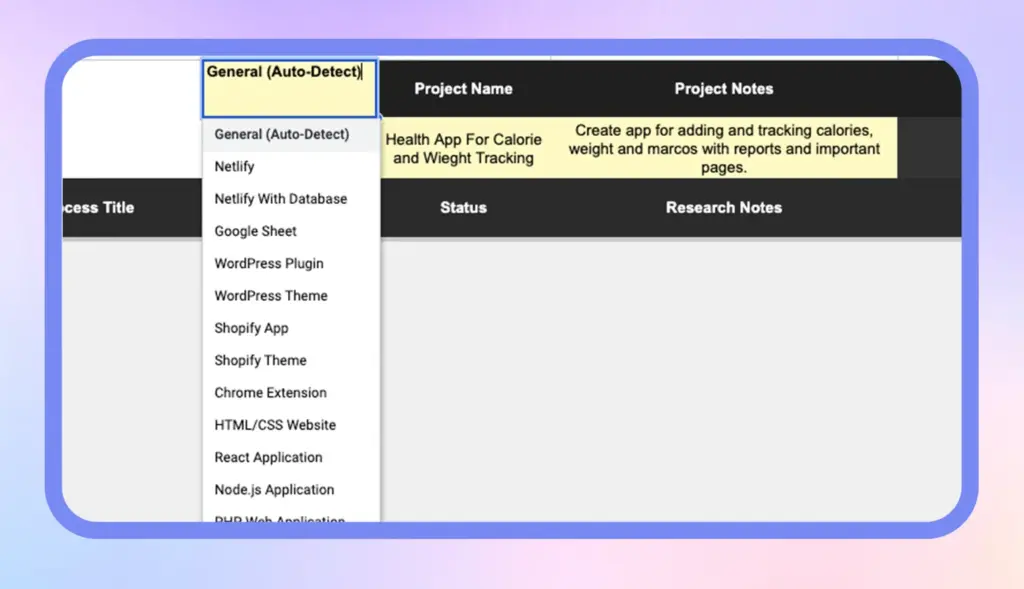Choose "WordPress Plugin" from the list

(268, 263)
